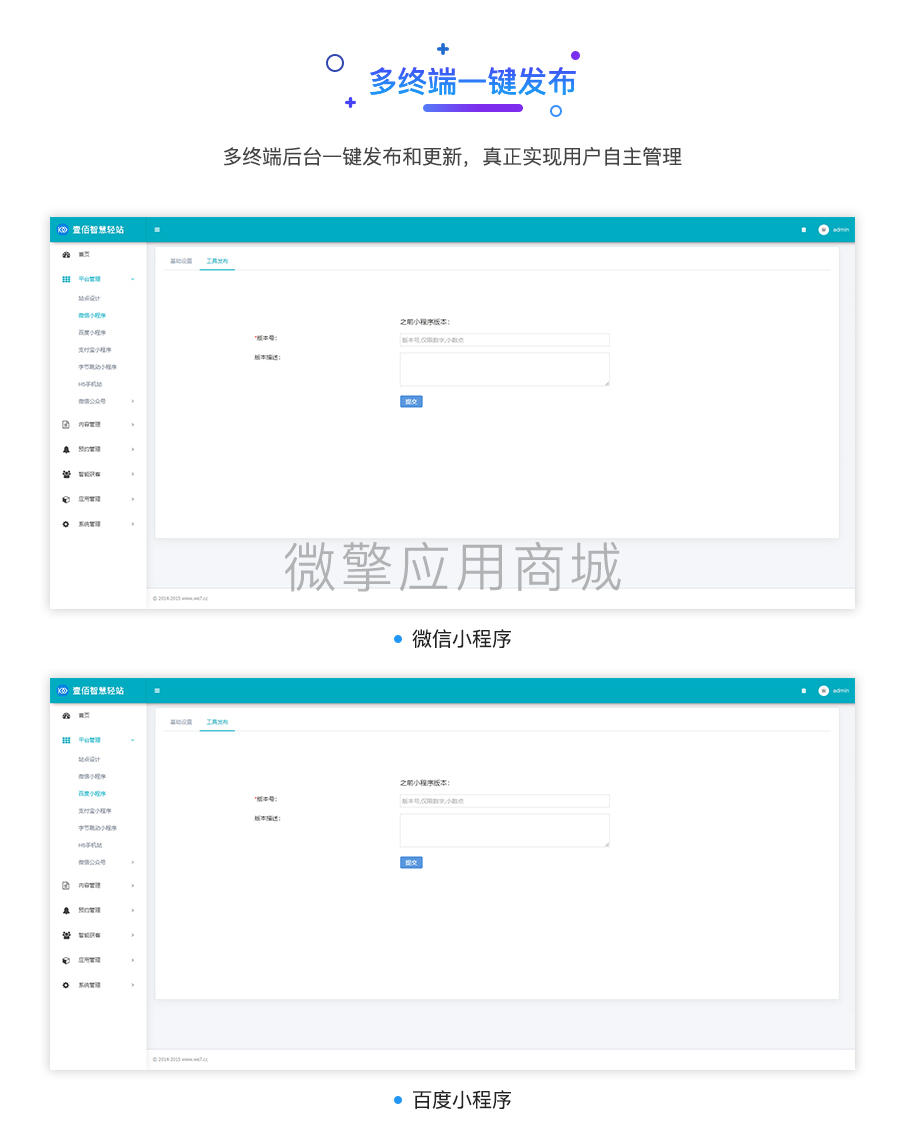Click 预约管理 bell icon in upper sidebar
This screenshot has width=905, height=1135.
(x=66, y=449)
